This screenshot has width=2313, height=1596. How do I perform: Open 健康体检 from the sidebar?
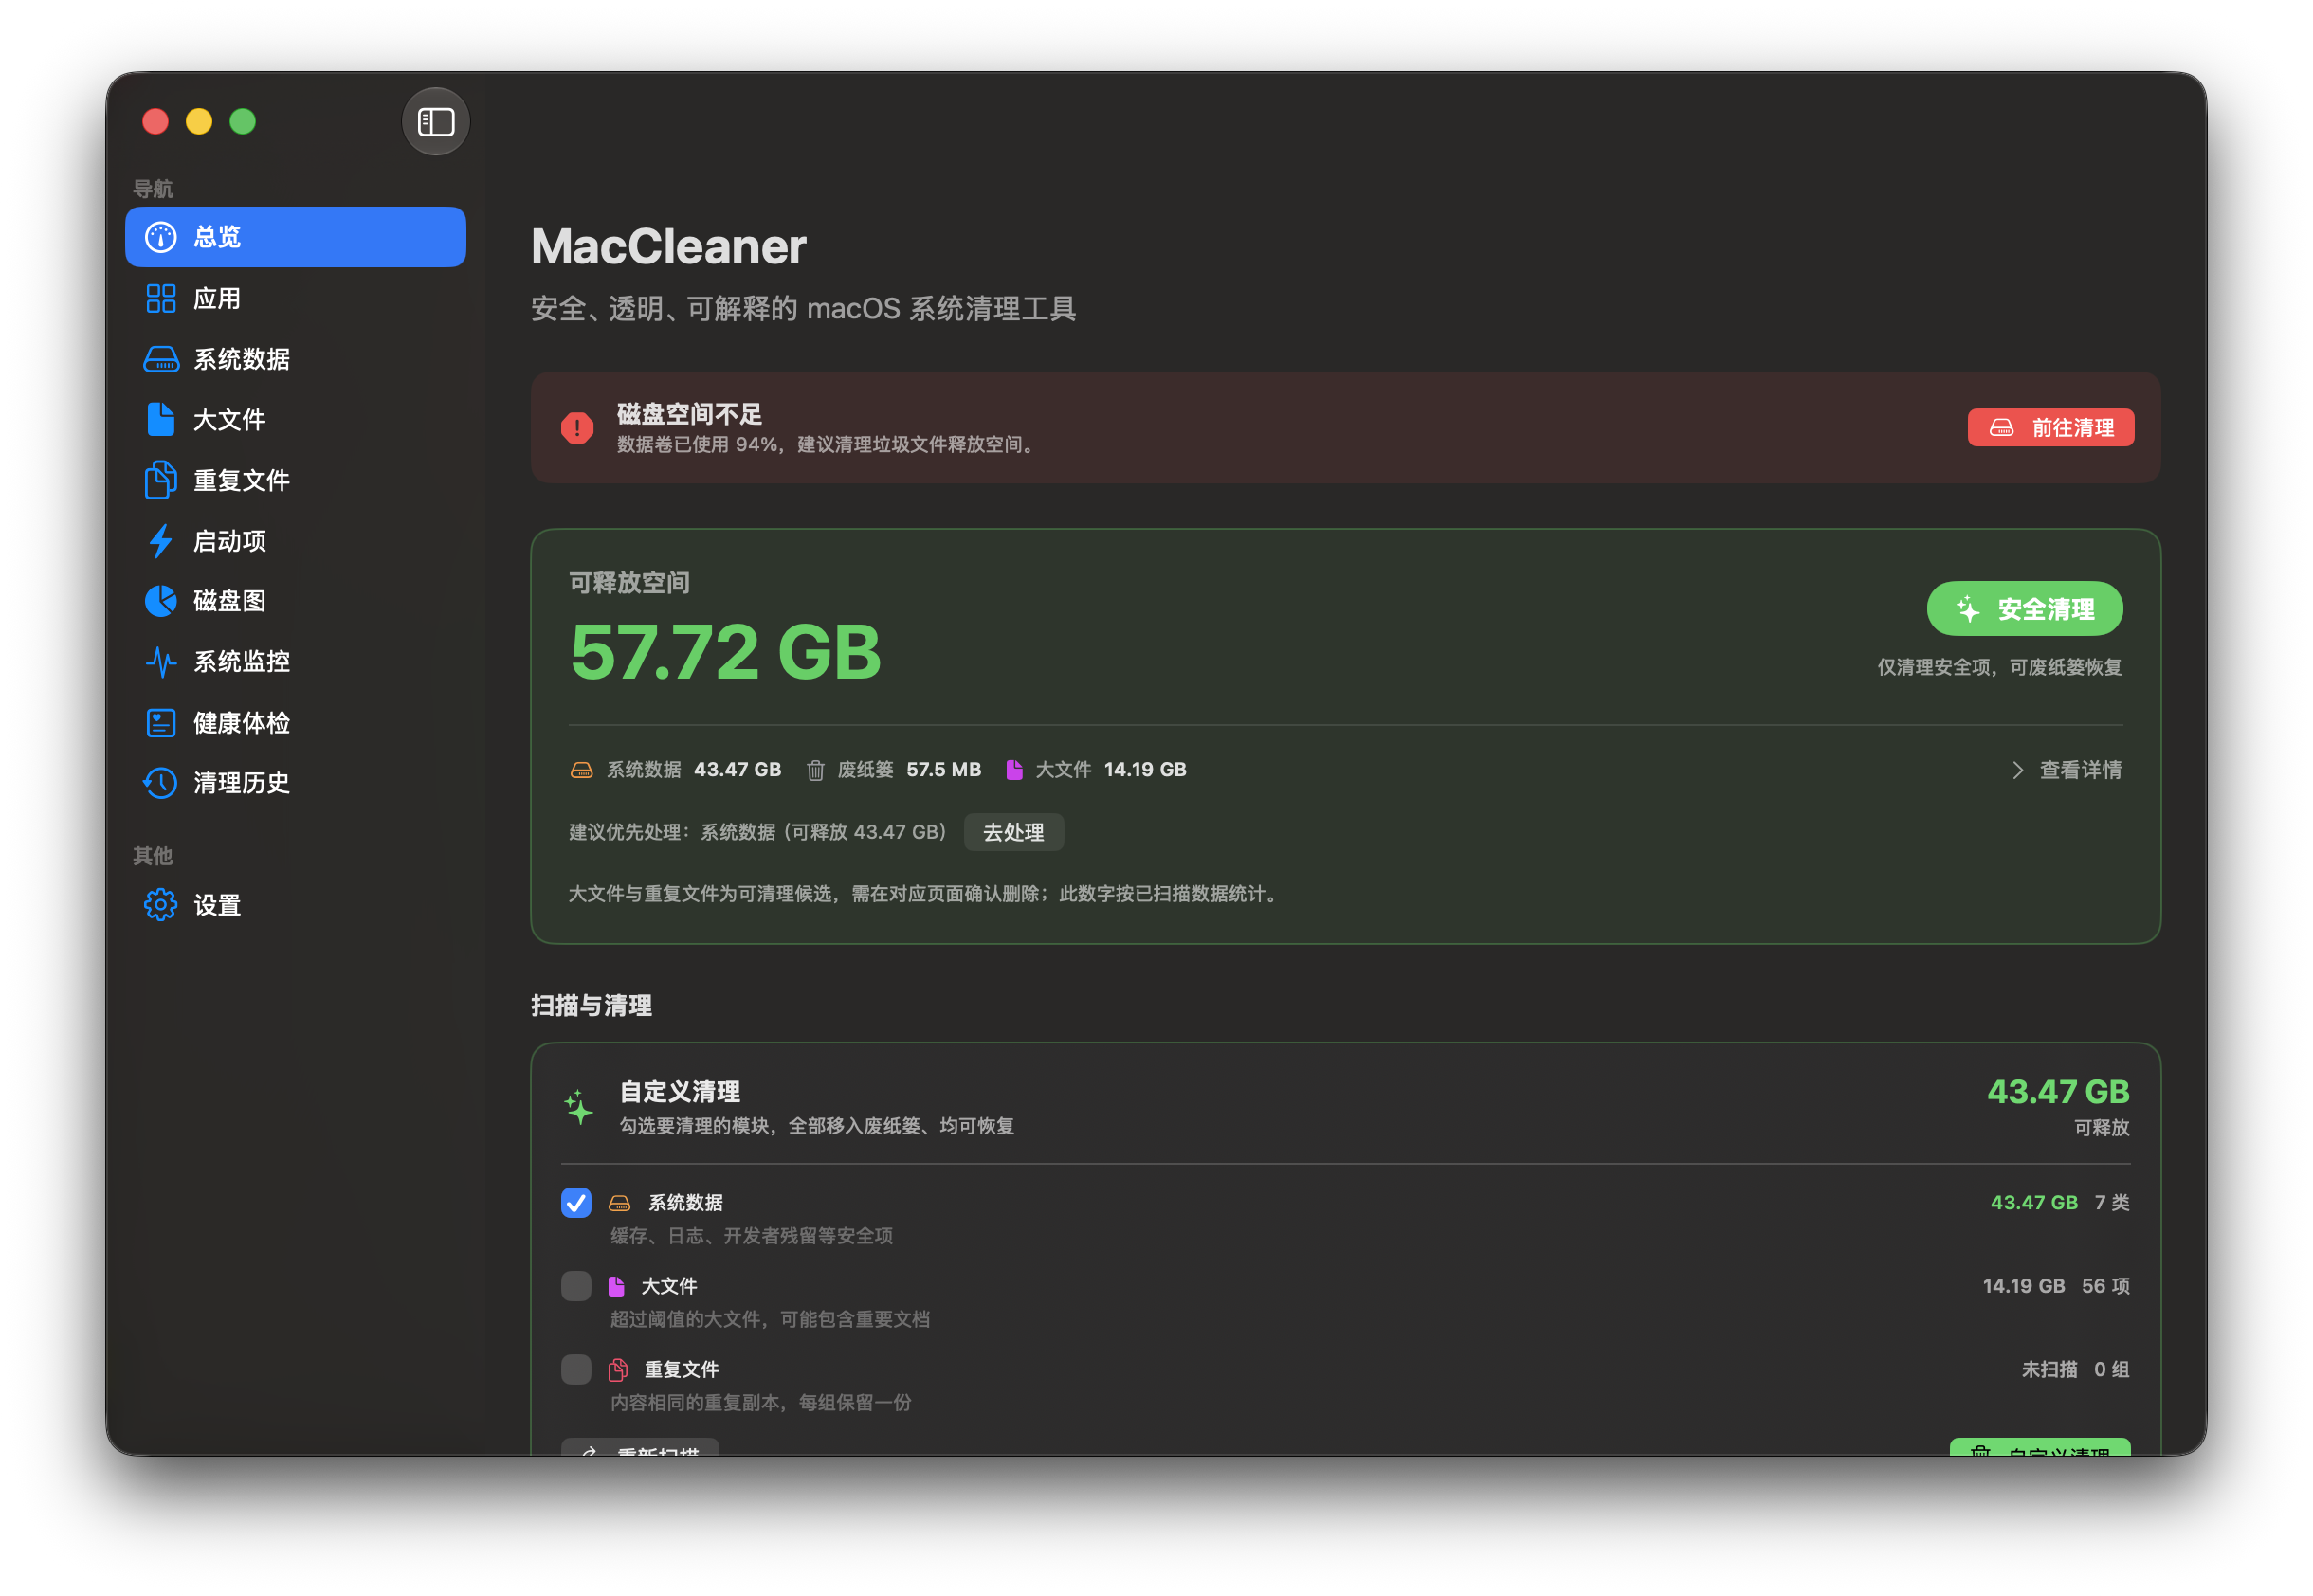pyautogui.click(x=296, y=723)
